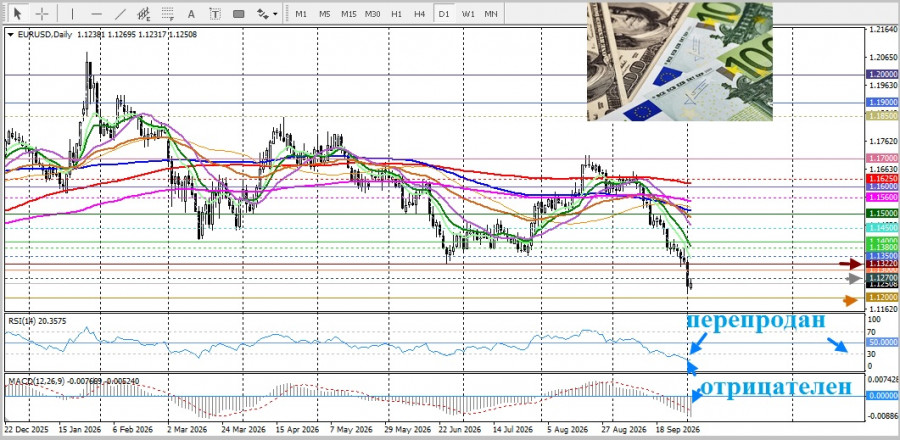Switch chart to H4 timeframe
Image resolution: width=900 pixels, height=440 pixels.
(x=420, y=13)
